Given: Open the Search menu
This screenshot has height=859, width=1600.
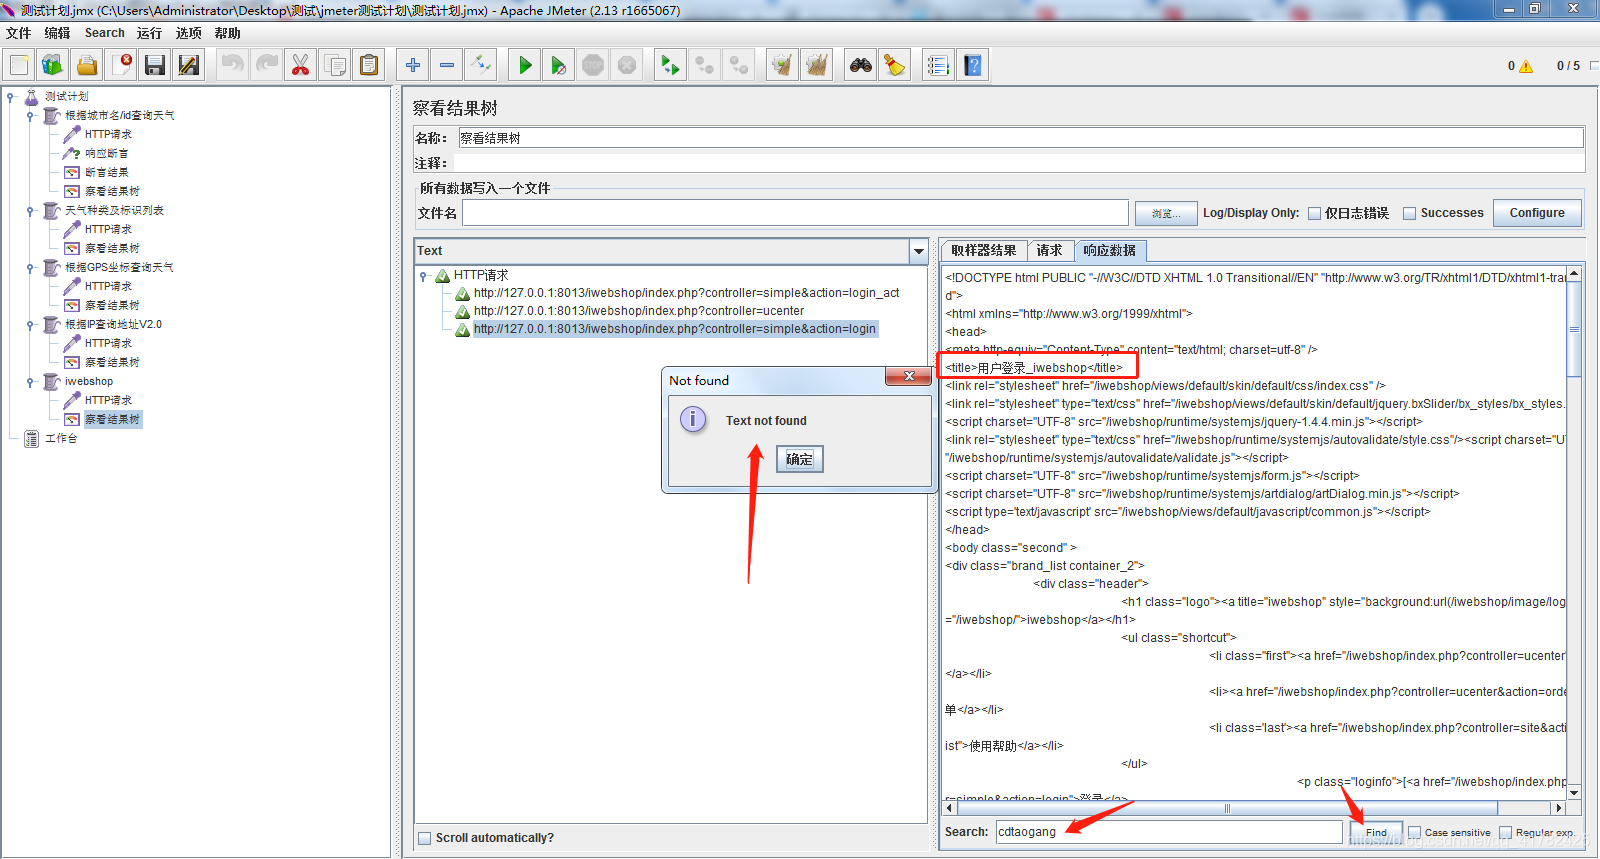Looking at the screenshot, I should tap(105, 33).
